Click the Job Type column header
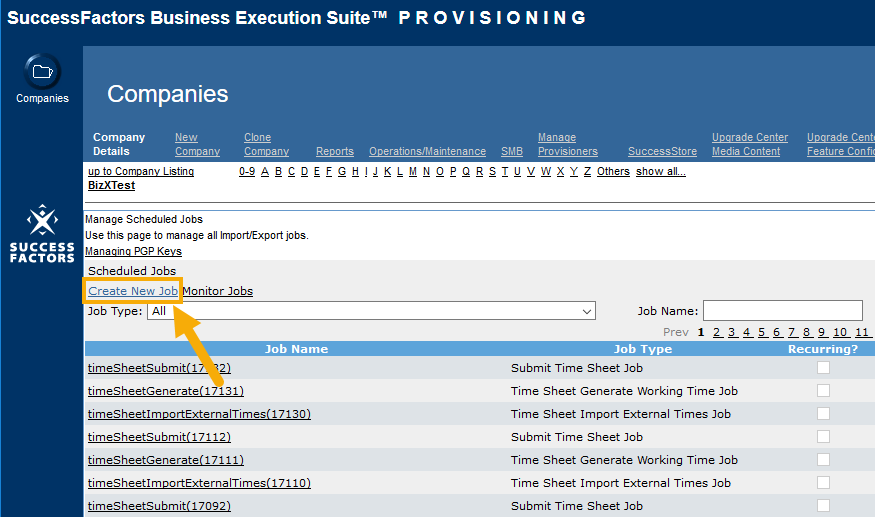This screenshot has width=875, height=517. [643, 349]
